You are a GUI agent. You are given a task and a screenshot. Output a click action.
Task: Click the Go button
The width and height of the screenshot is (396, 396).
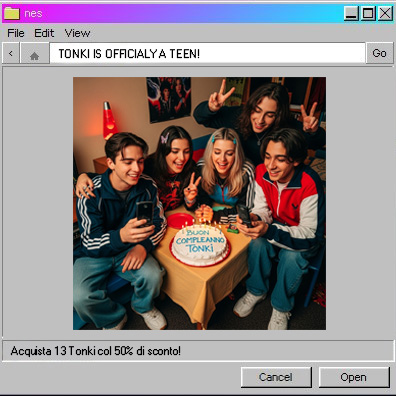click(x=379, y=53)
